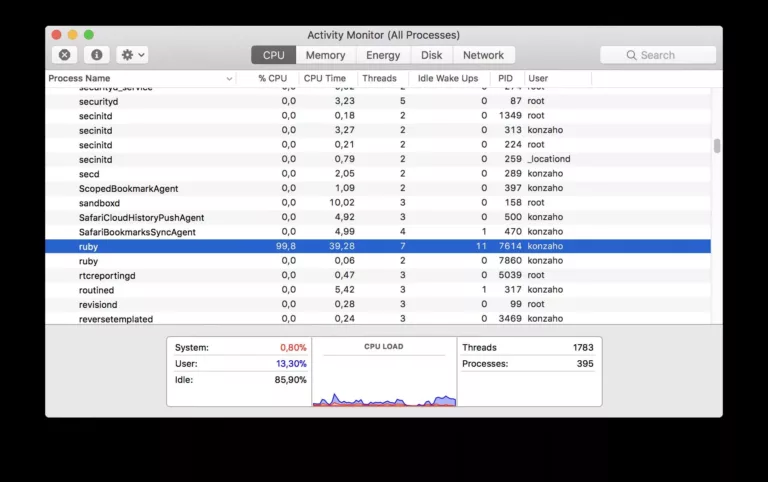Screen dimensions: 768x482
Task: Open the process Info inspector button
Action: pos(96,55)
